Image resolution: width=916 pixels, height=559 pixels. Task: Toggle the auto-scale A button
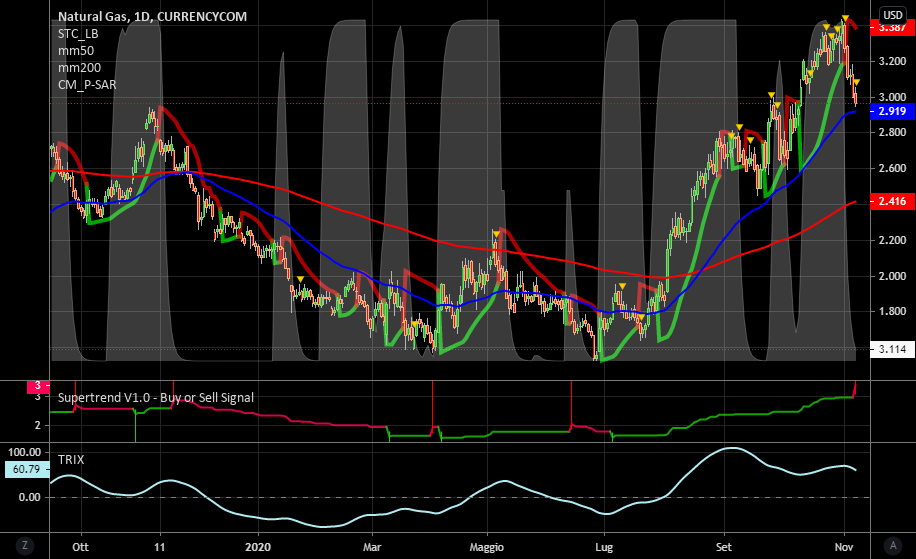893,546
